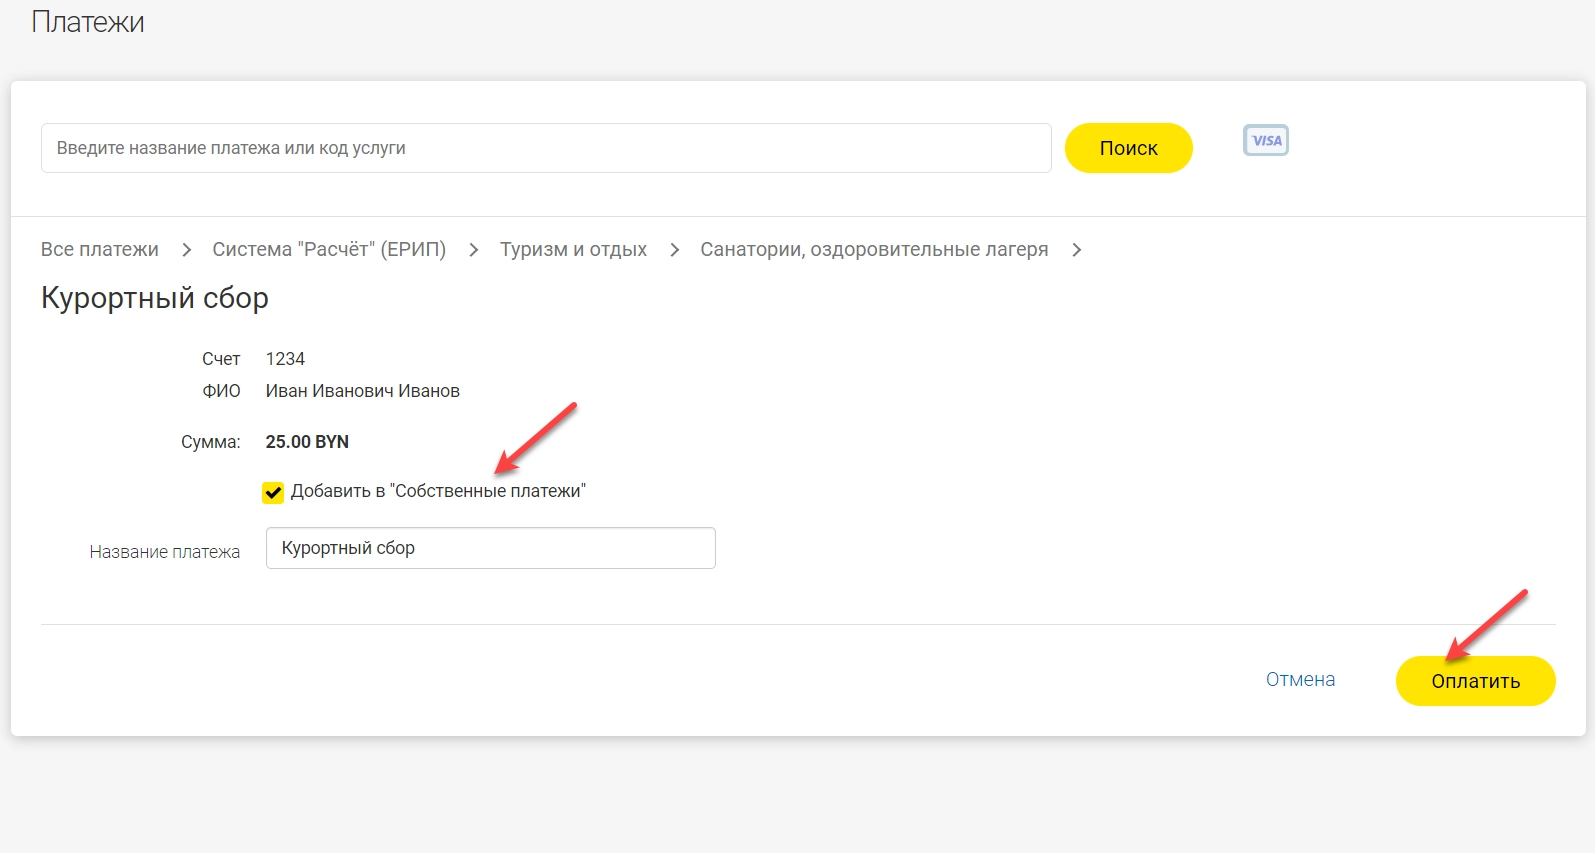Screen dimensions: 1595x853
Task: Uncheck Добавить в "Собственные платежи" checkbox
Action: pos(273,492)
